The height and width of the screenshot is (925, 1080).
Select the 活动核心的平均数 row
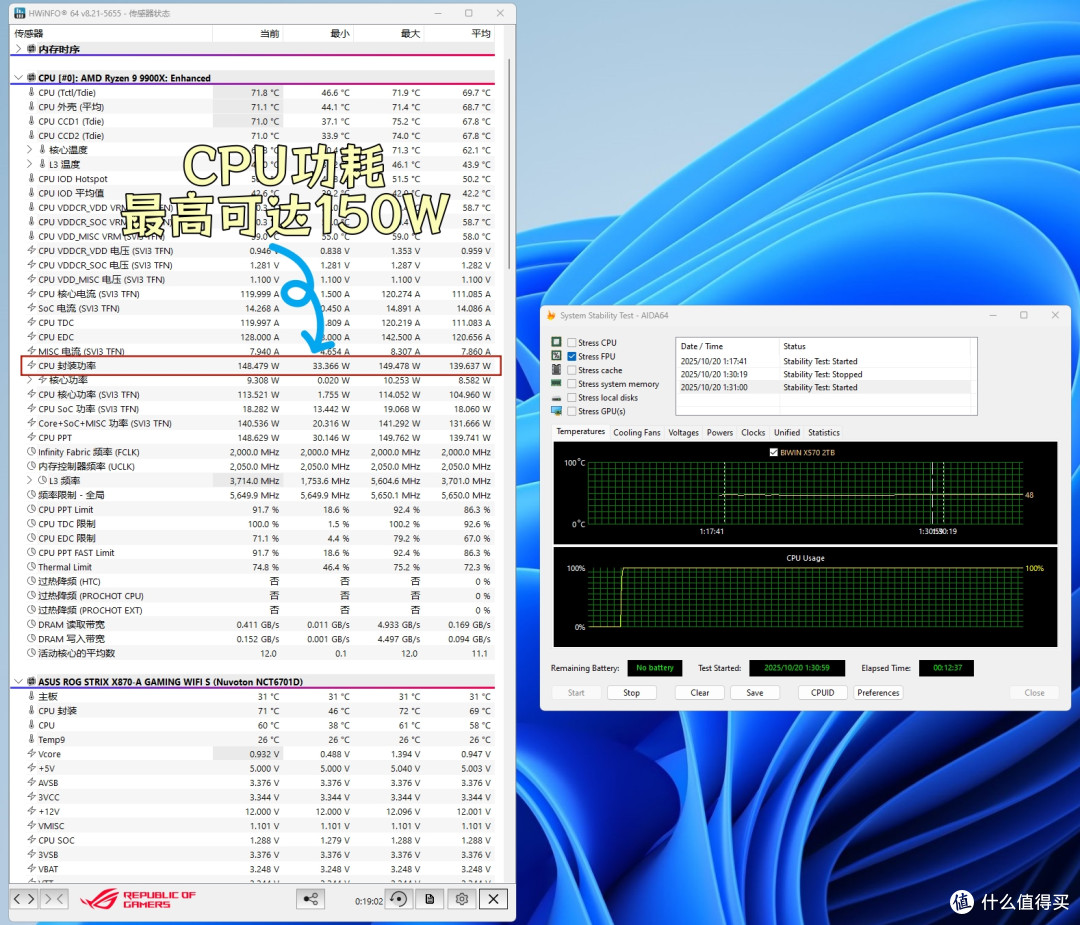(x=253, y=653)
